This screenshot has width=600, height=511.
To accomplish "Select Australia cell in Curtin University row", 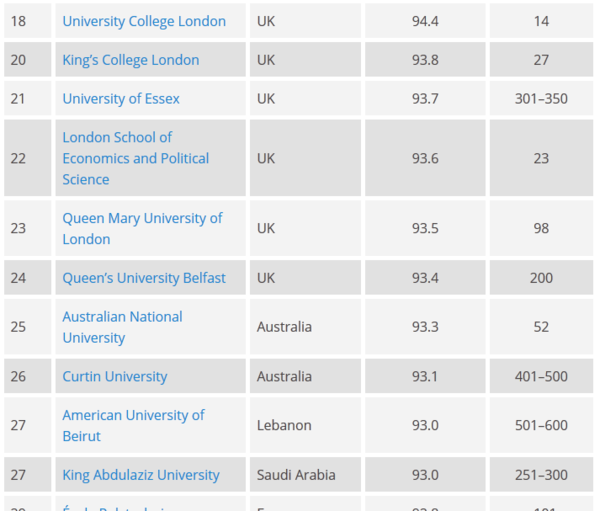I will pos(284,376).
